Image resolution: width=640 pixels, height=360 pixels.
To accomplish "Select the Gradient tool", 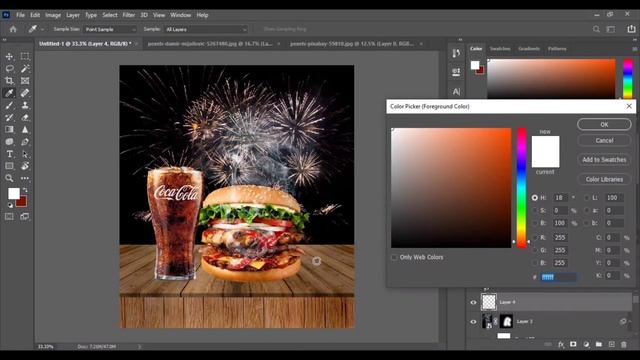I will (x=9, y=129).
